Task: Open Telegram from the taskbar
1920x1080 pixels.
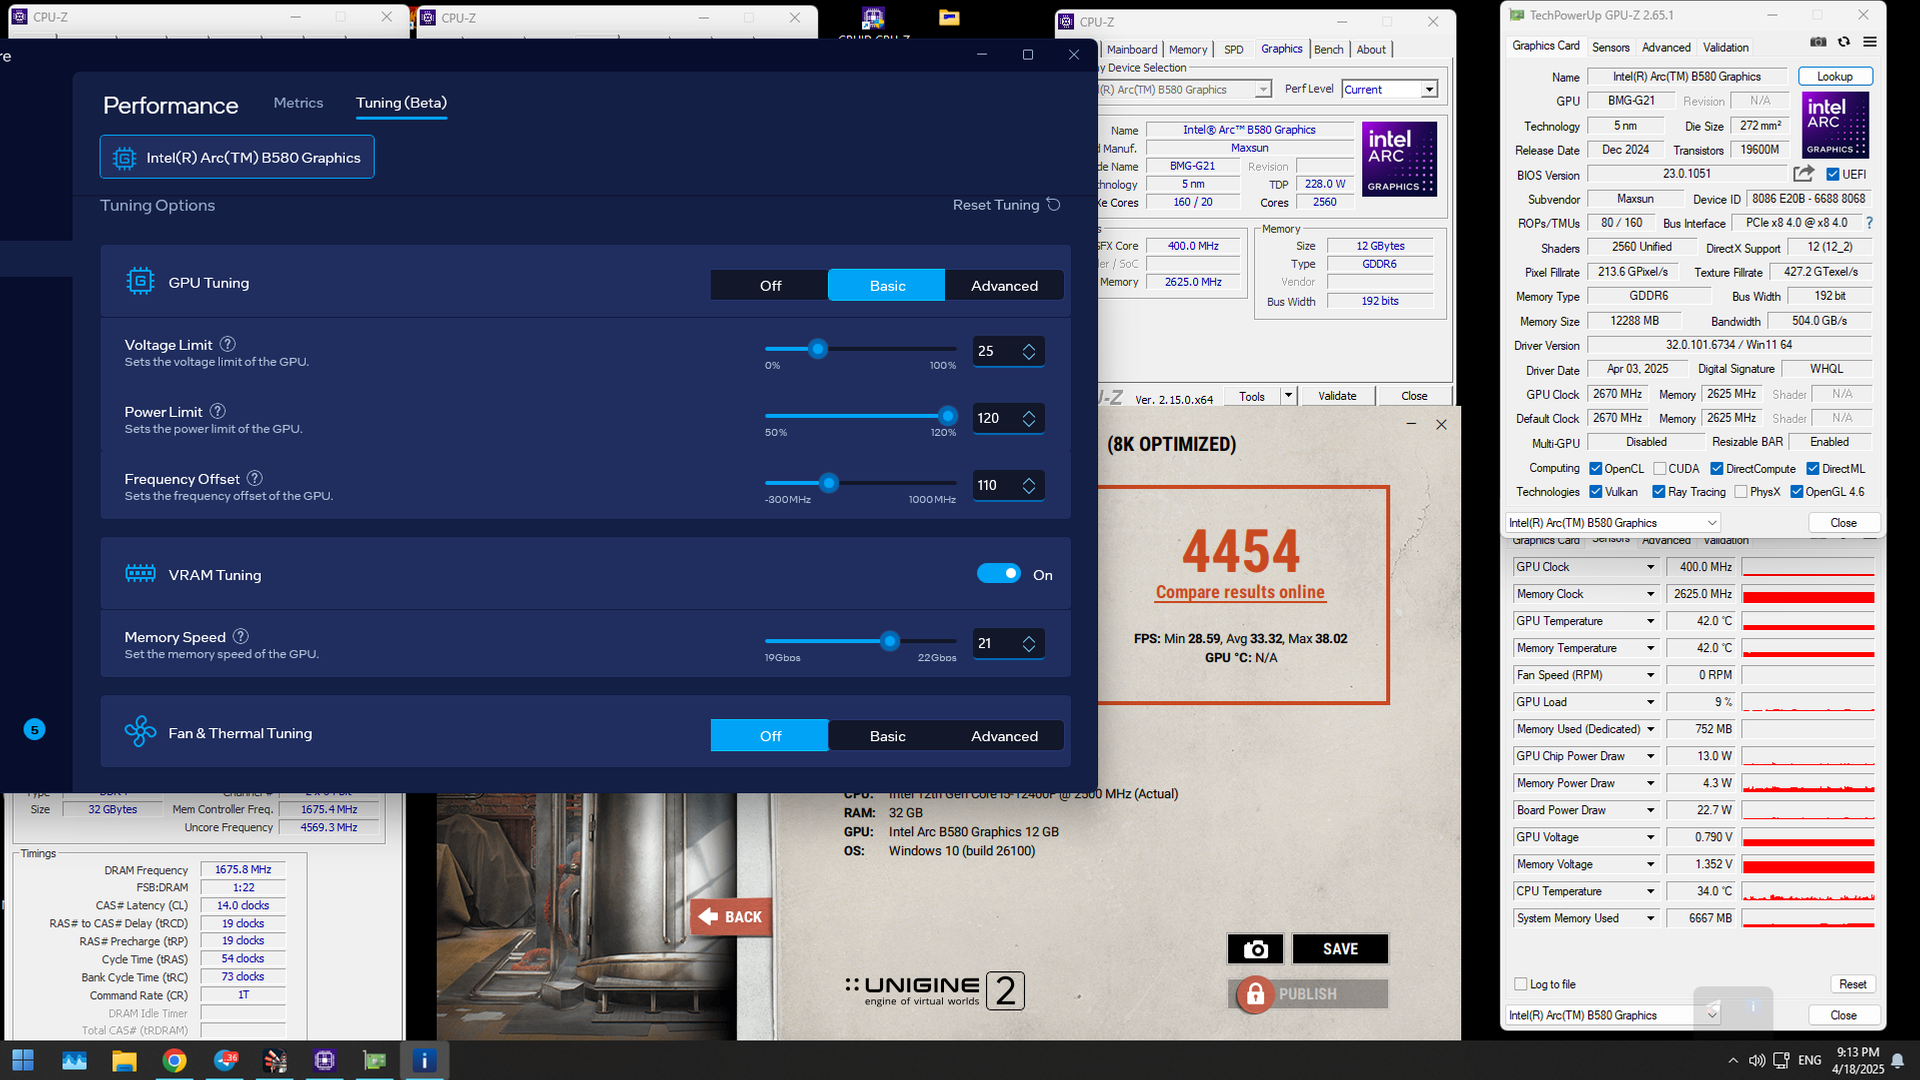Action: [225, 1060]
